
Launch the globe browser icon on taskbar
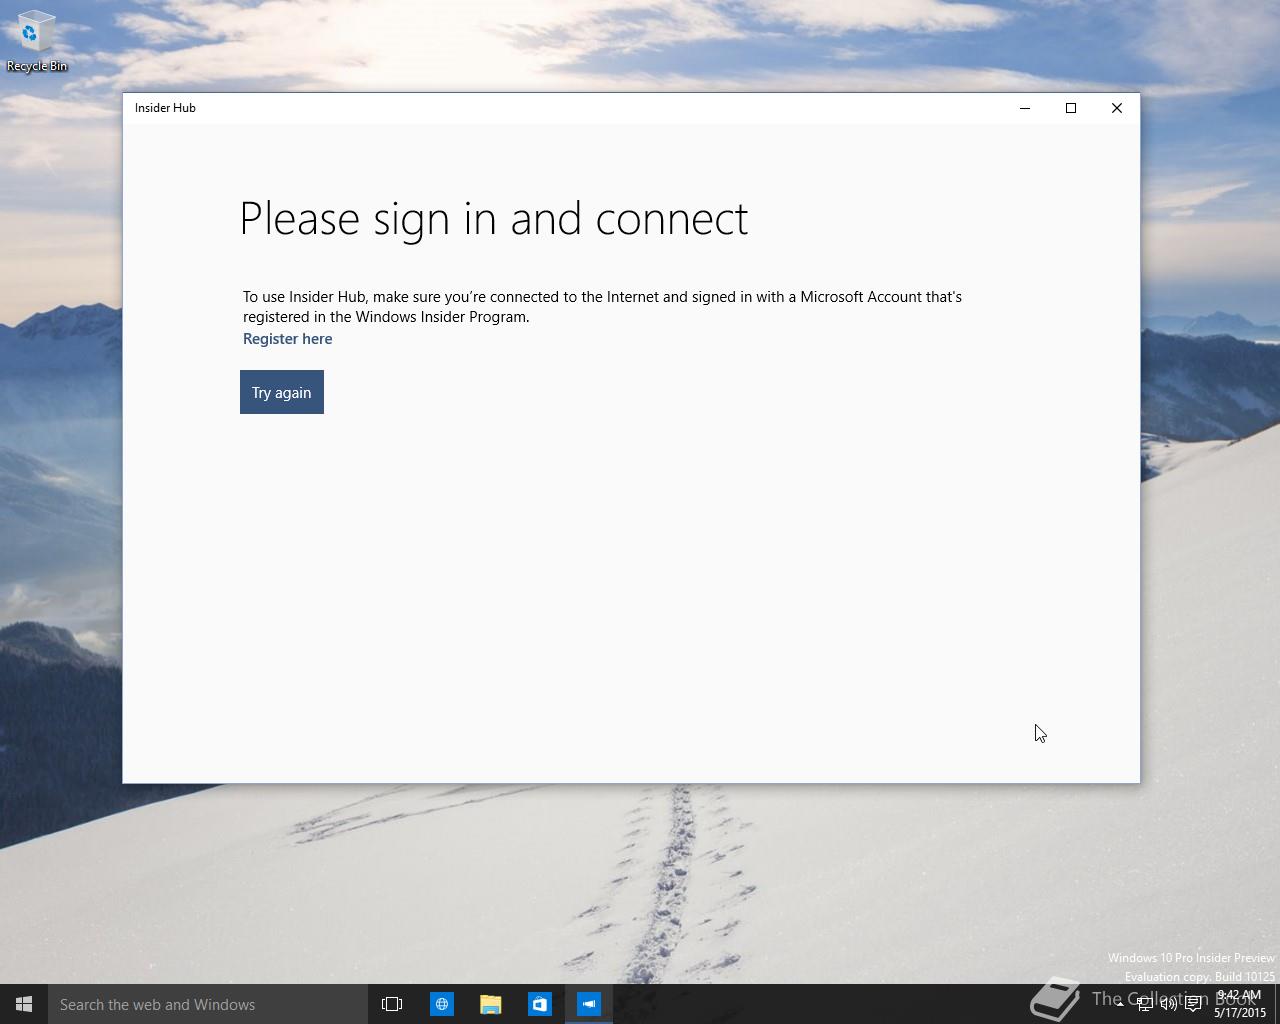(x=441, y=1004)
